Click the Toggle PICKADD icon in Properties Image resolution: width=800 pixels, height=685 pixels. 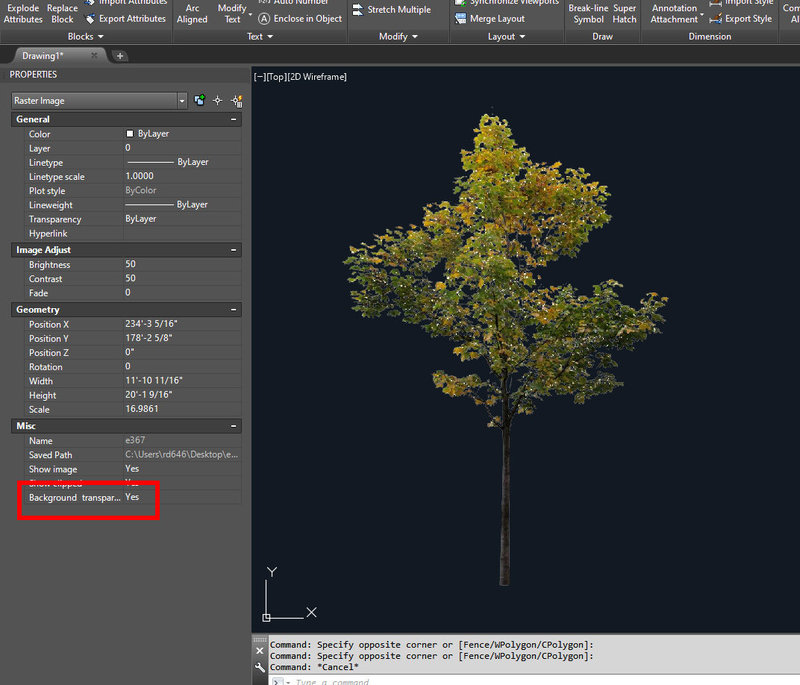tap(200, 100)
